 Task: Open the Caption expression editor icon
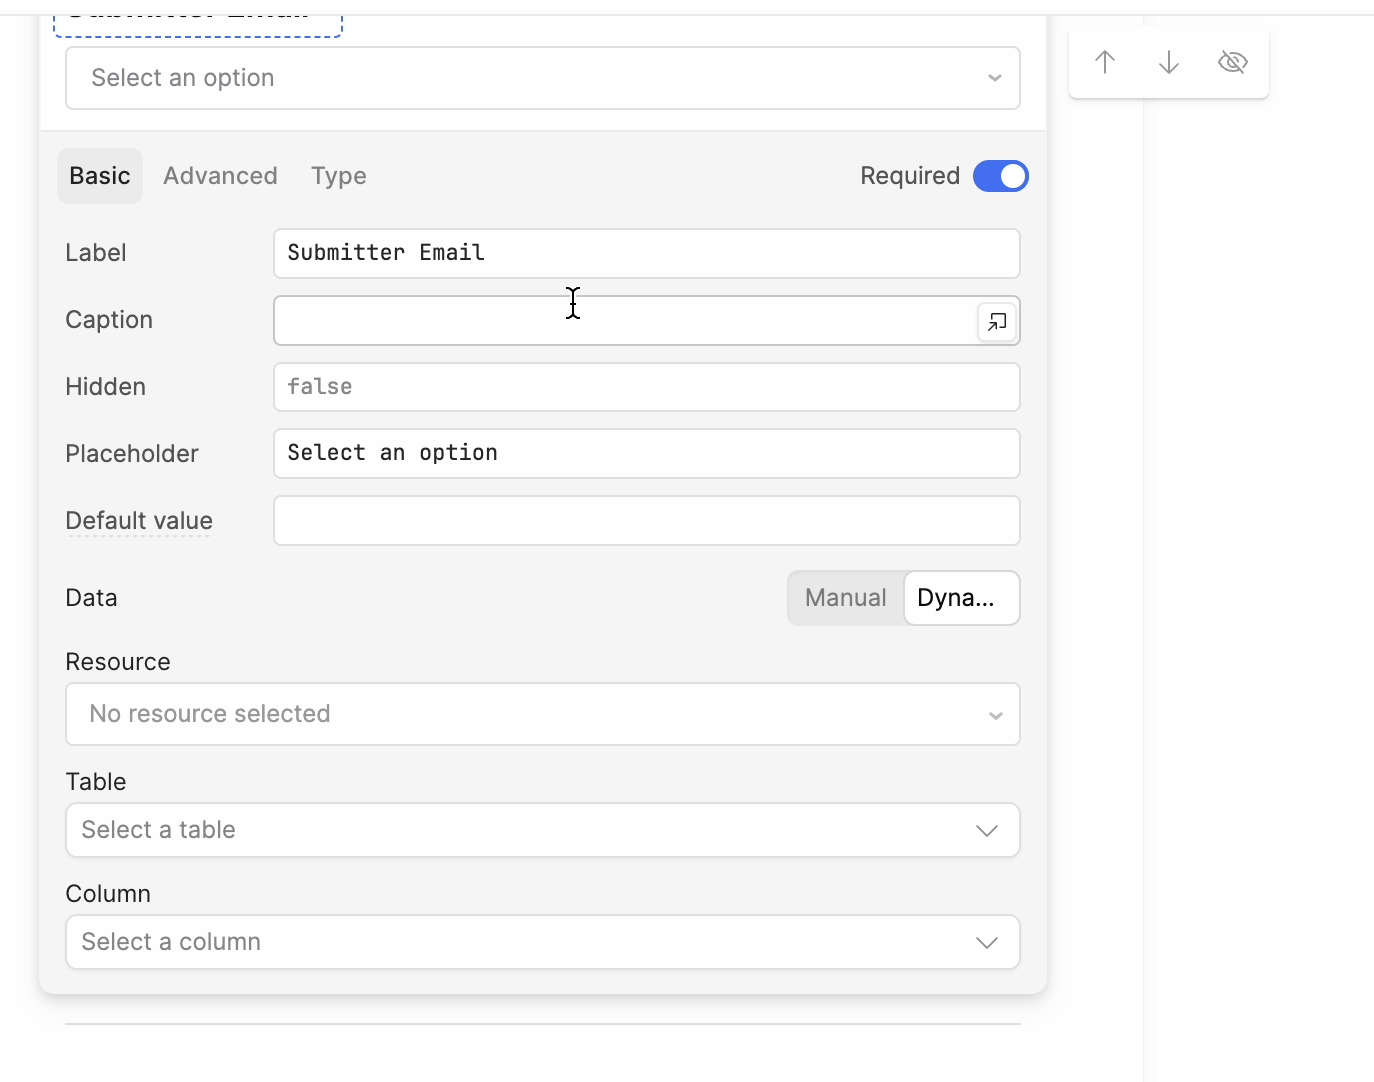(x=997, y=322)
